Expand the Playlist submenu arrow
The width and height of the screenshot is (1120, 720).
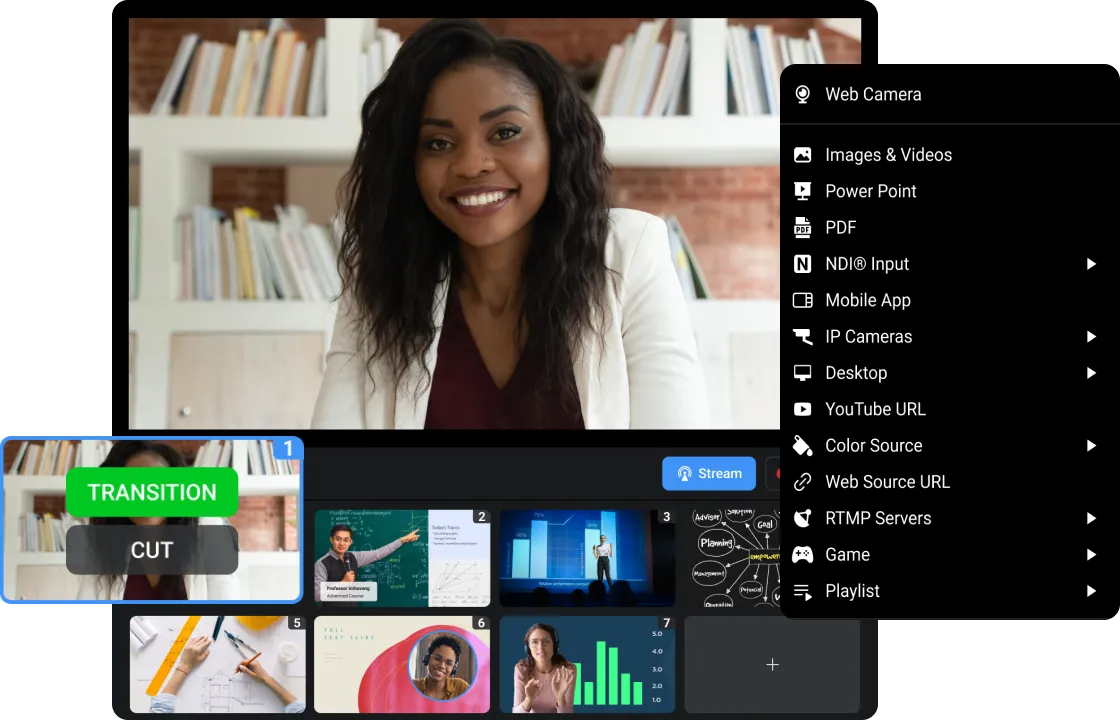pyautogui.click(x=1091, y=591)
